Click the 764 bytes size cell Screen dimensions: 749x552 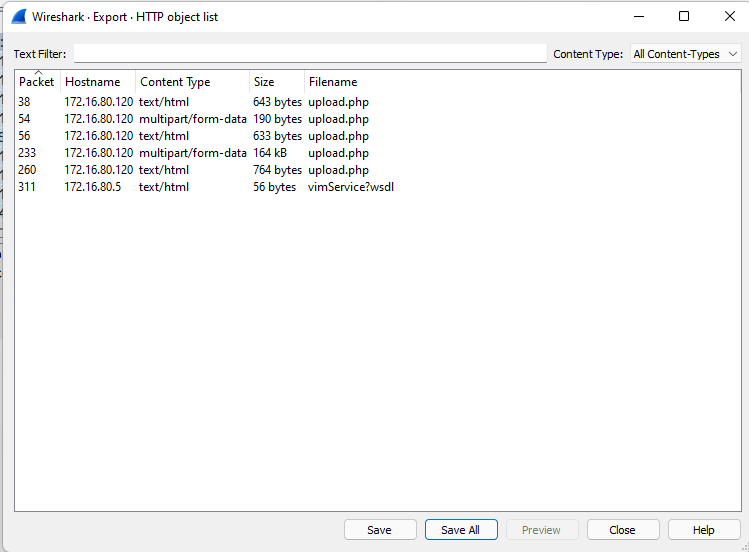(x=277, y=170)
